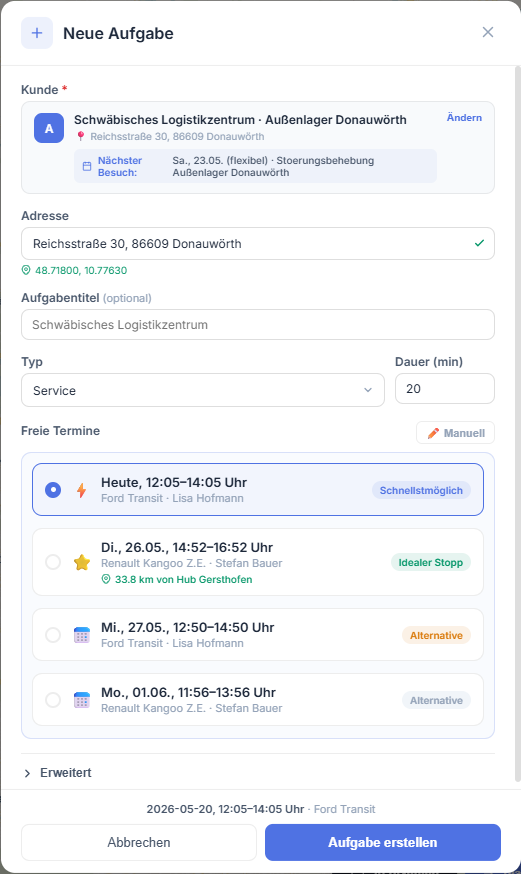Click the red location pin under customer name
Screen dimensions: 521x874
coord(81,136)
